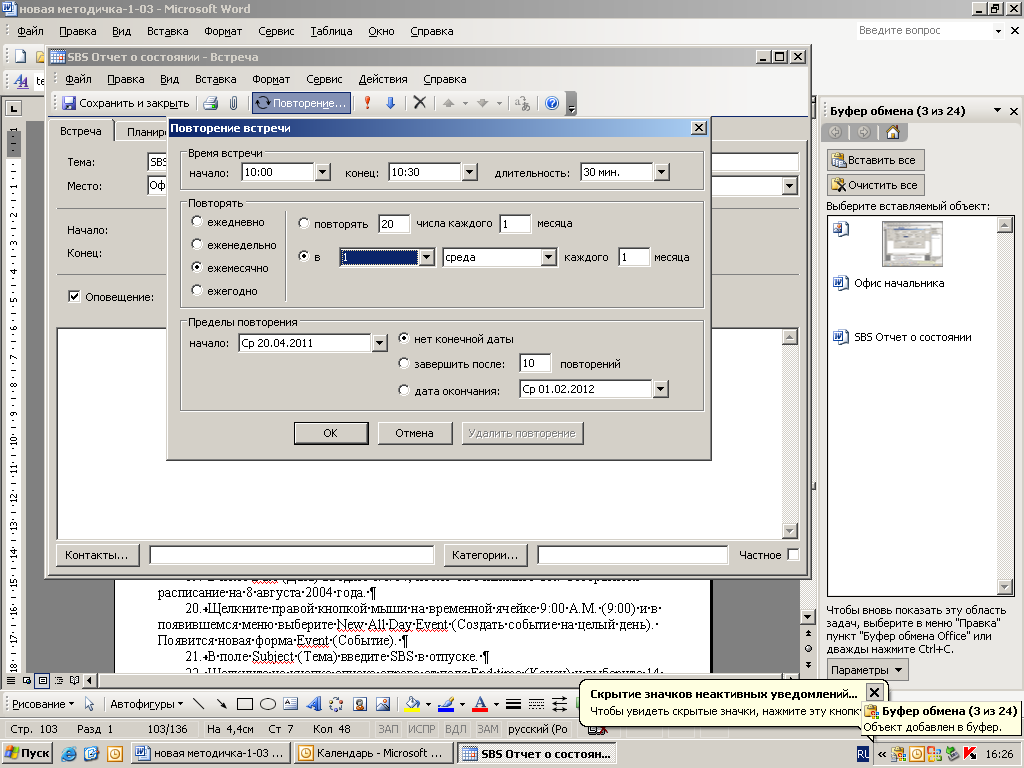Open the recurrence start date dropdown Ср 20.04.2011
The height and width of the screenshot is (768, 1024).
click(379, 344)
